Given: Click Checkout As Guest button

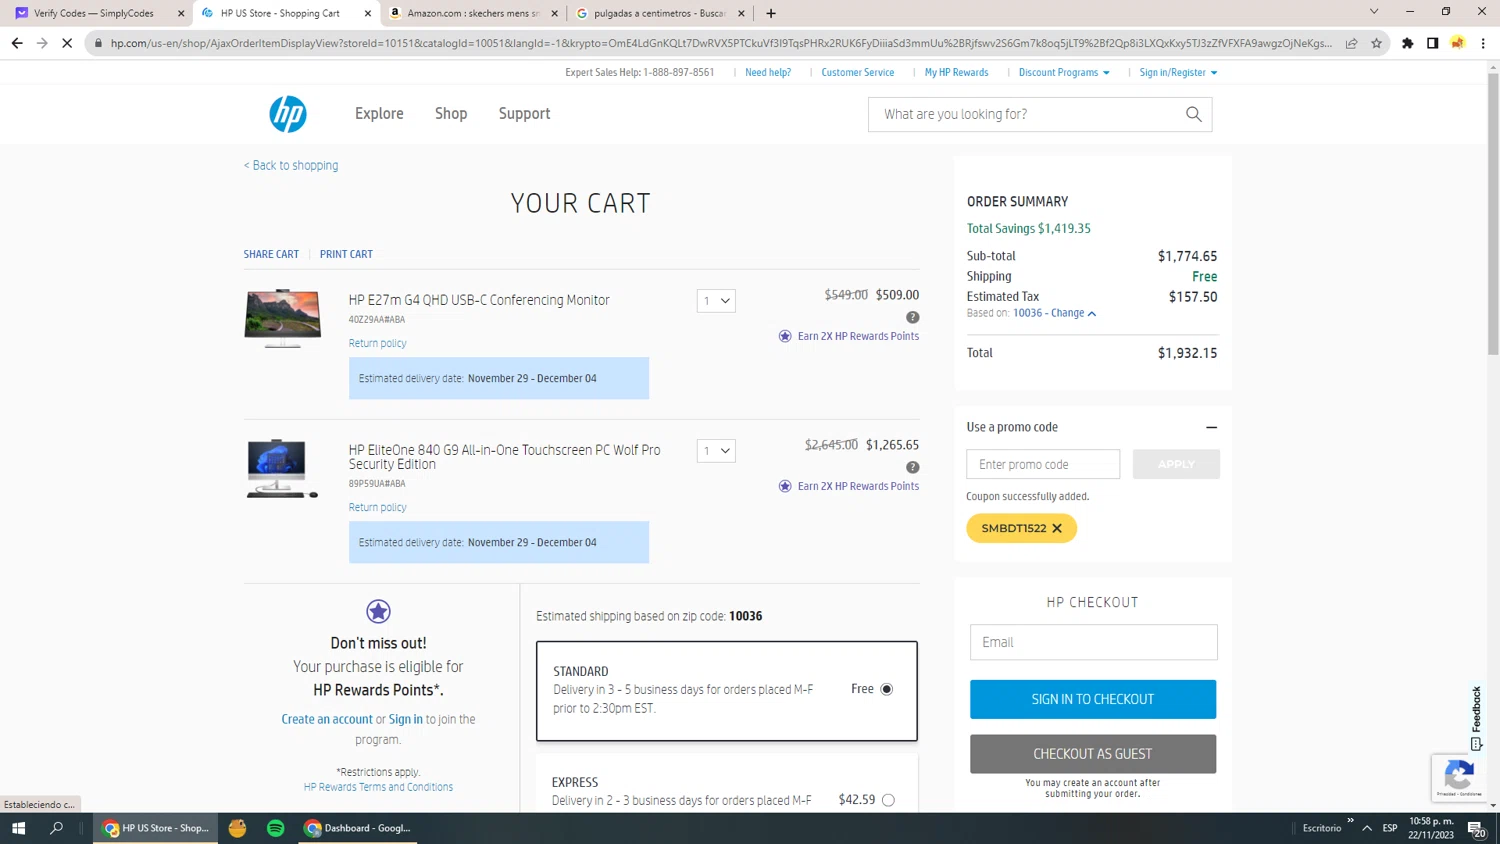Looking at the screenshot, I should coord(1093,754).
